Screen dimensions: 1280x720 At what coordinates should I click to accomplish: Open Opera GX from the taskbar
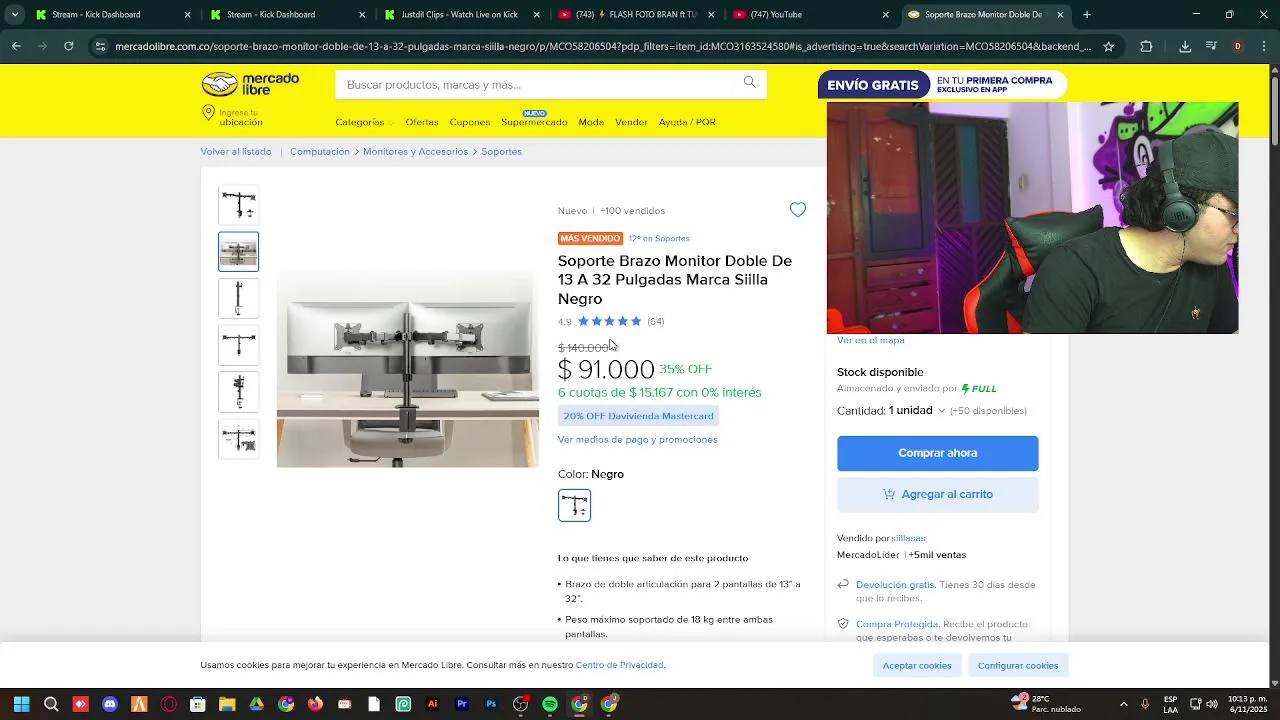click(x=168, y=704)
